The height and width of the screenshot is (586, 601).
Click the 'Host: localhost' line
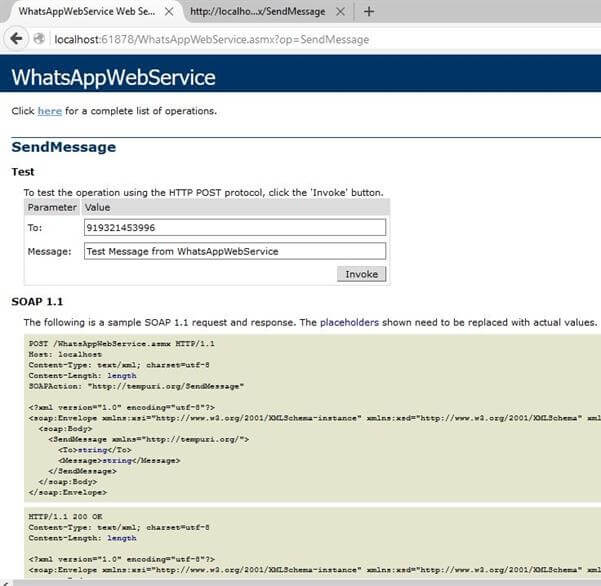coord(65,355)
